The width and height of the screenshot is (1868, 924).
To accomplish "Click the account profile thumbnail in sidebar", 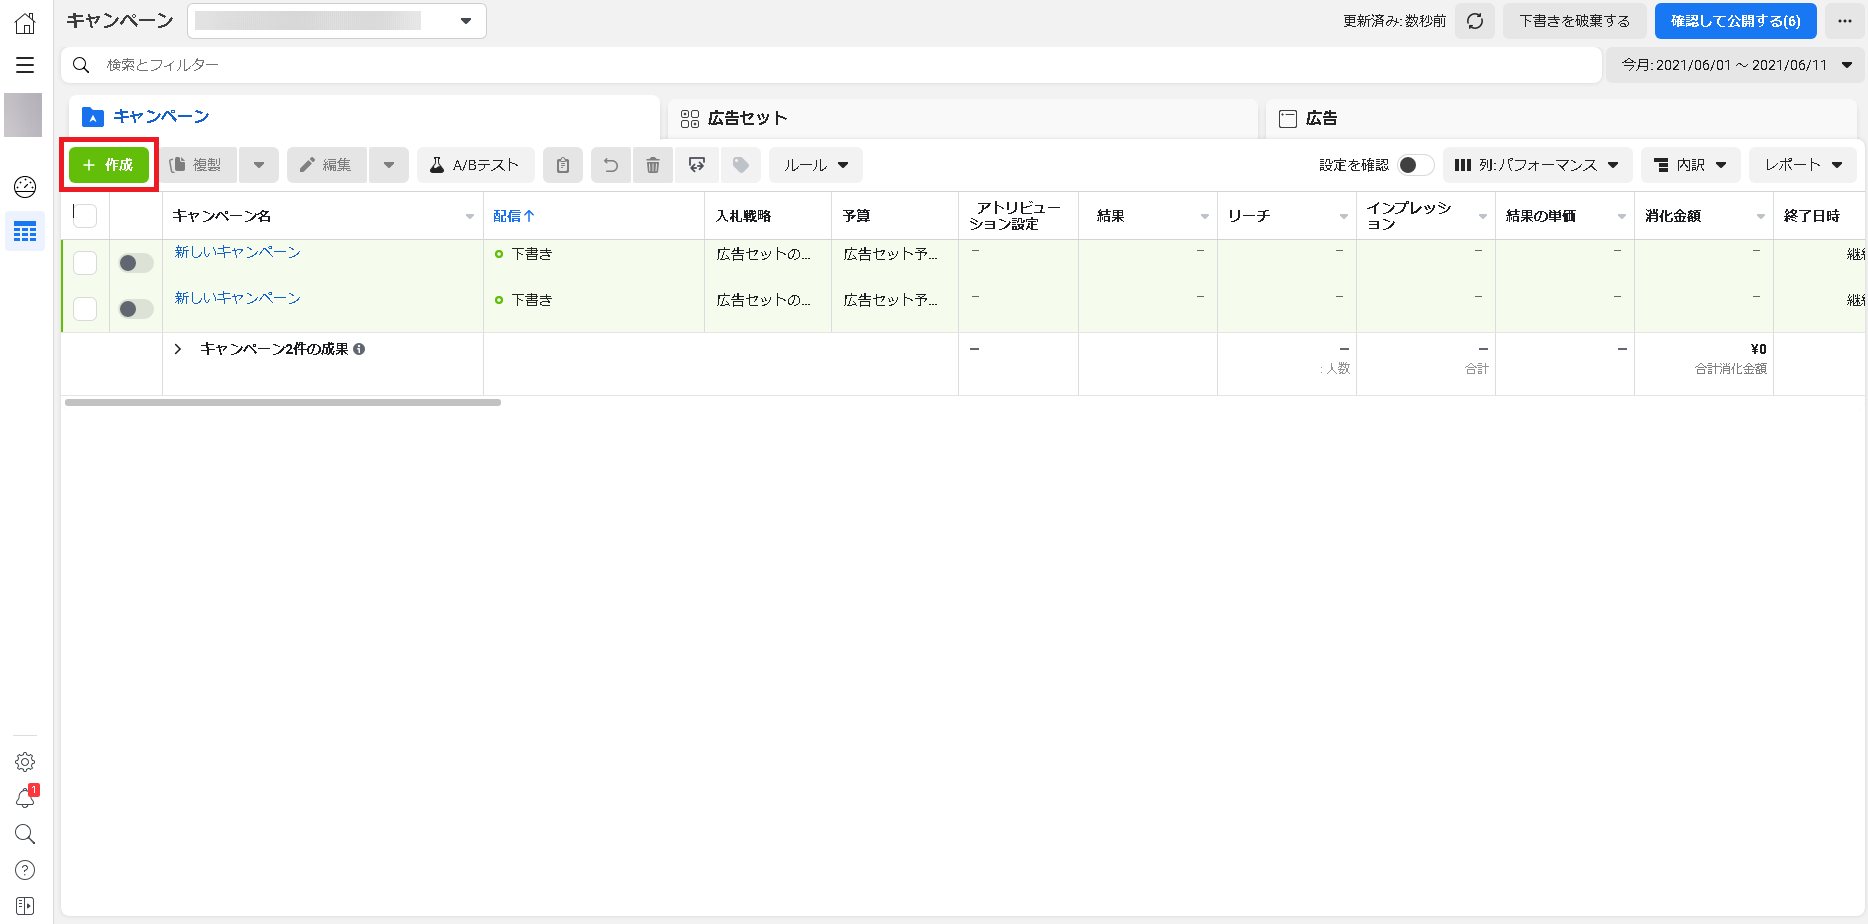I will click(23, 115).
